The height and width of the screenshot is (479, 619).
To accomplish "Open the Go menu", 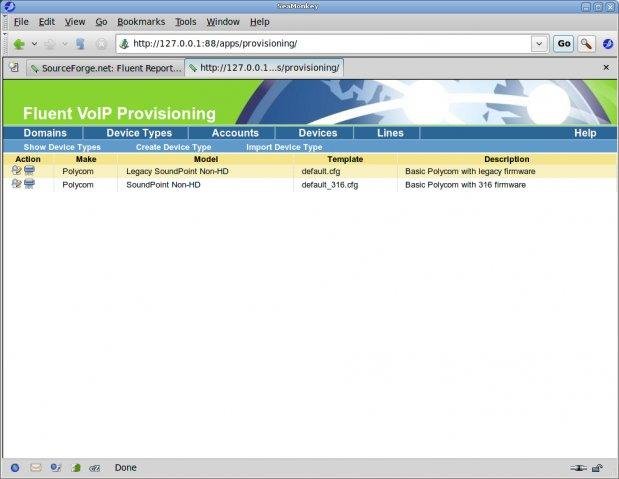I will point(101,22).
